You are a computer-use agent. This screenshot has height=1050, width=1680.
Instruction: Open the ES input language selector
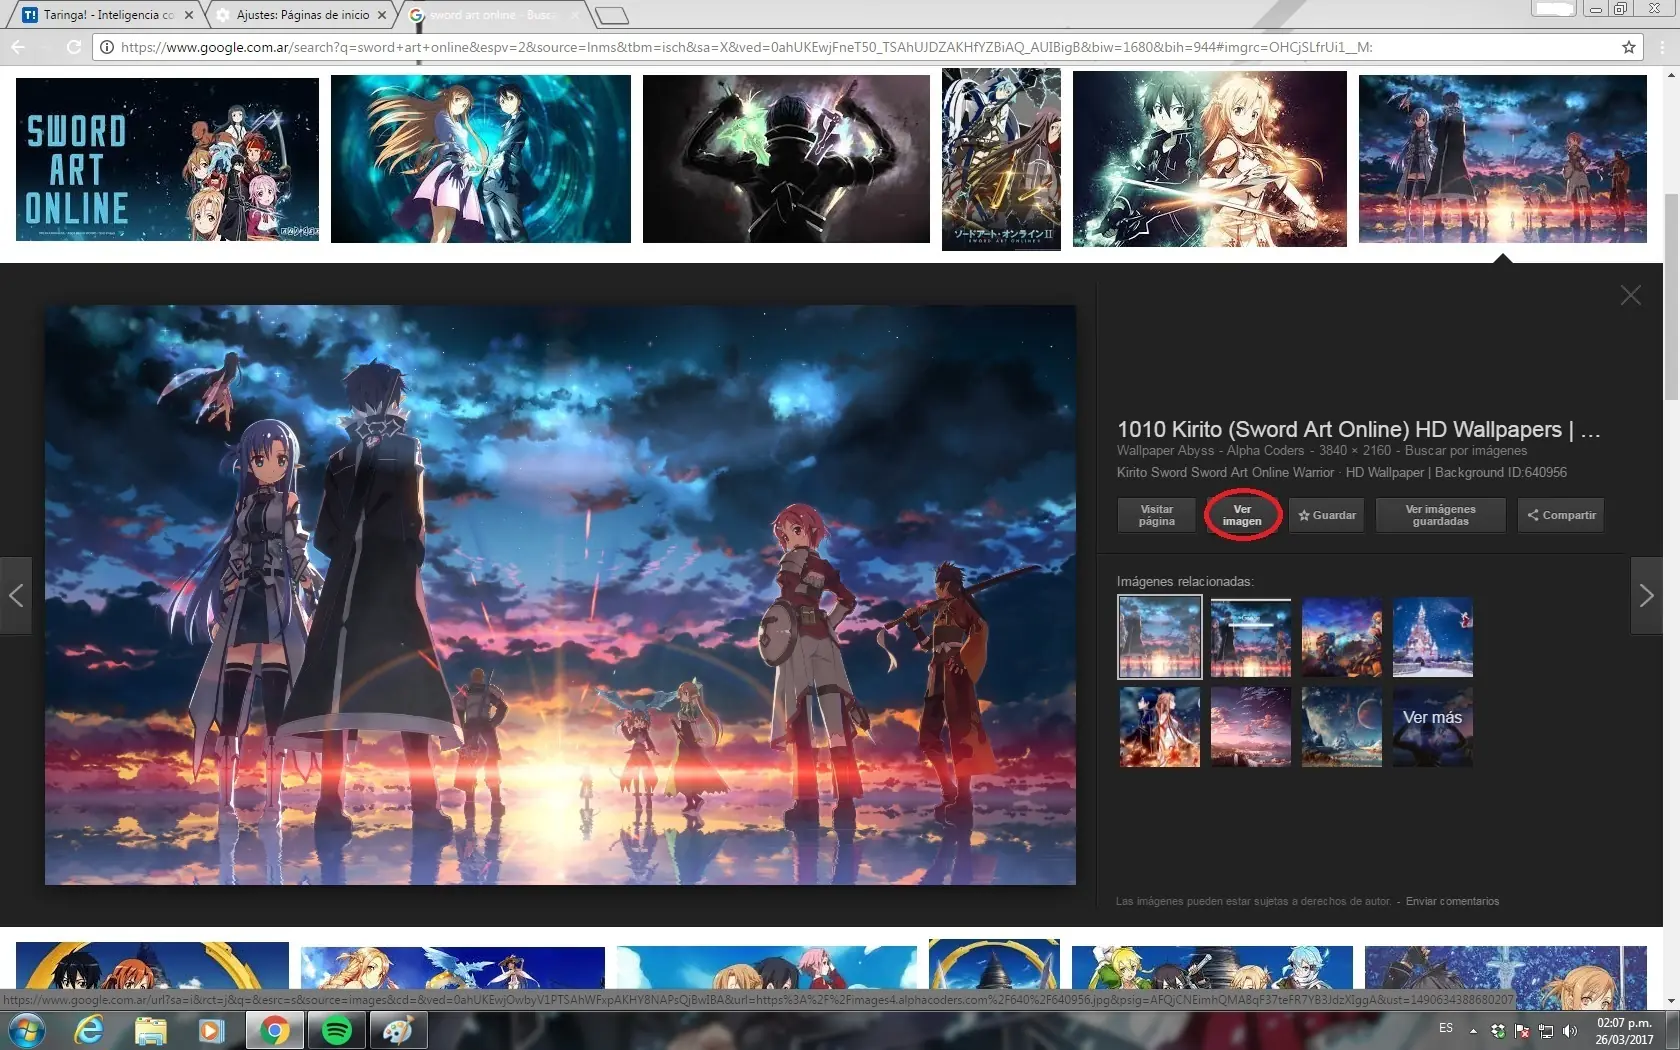[1446, 1028]
